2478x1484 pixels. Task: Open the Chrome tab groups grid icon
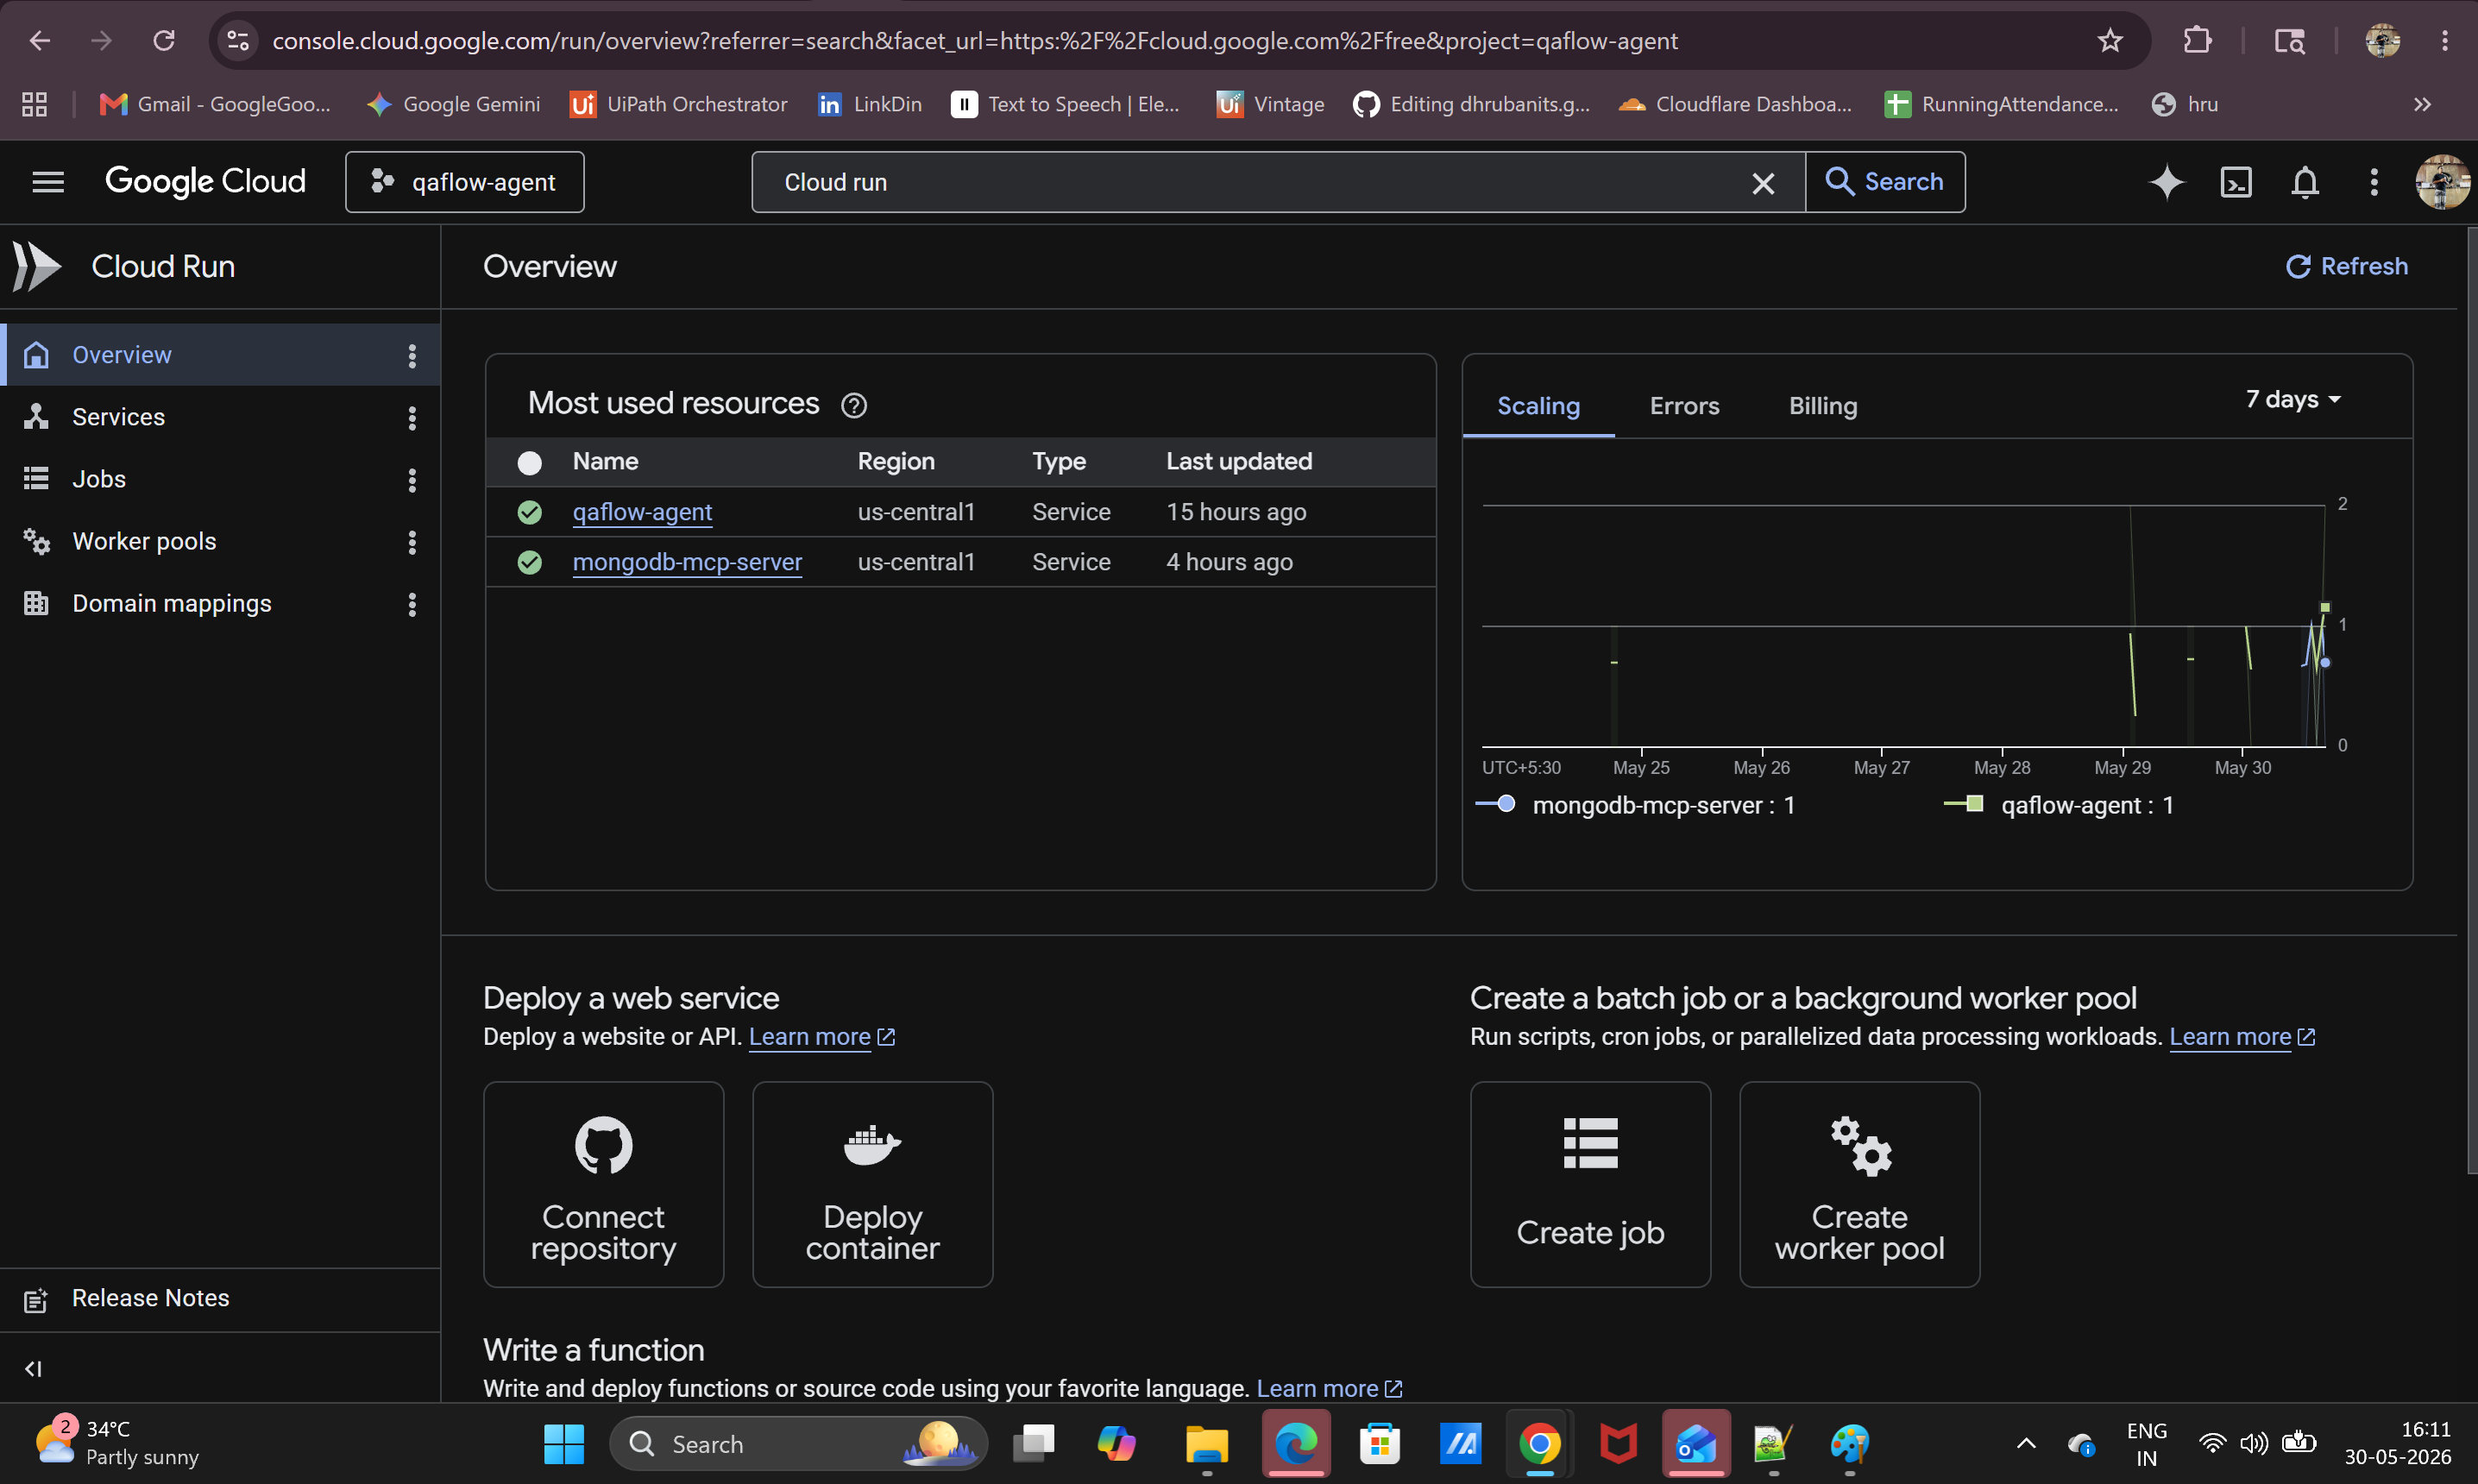(x=34, y=104)
